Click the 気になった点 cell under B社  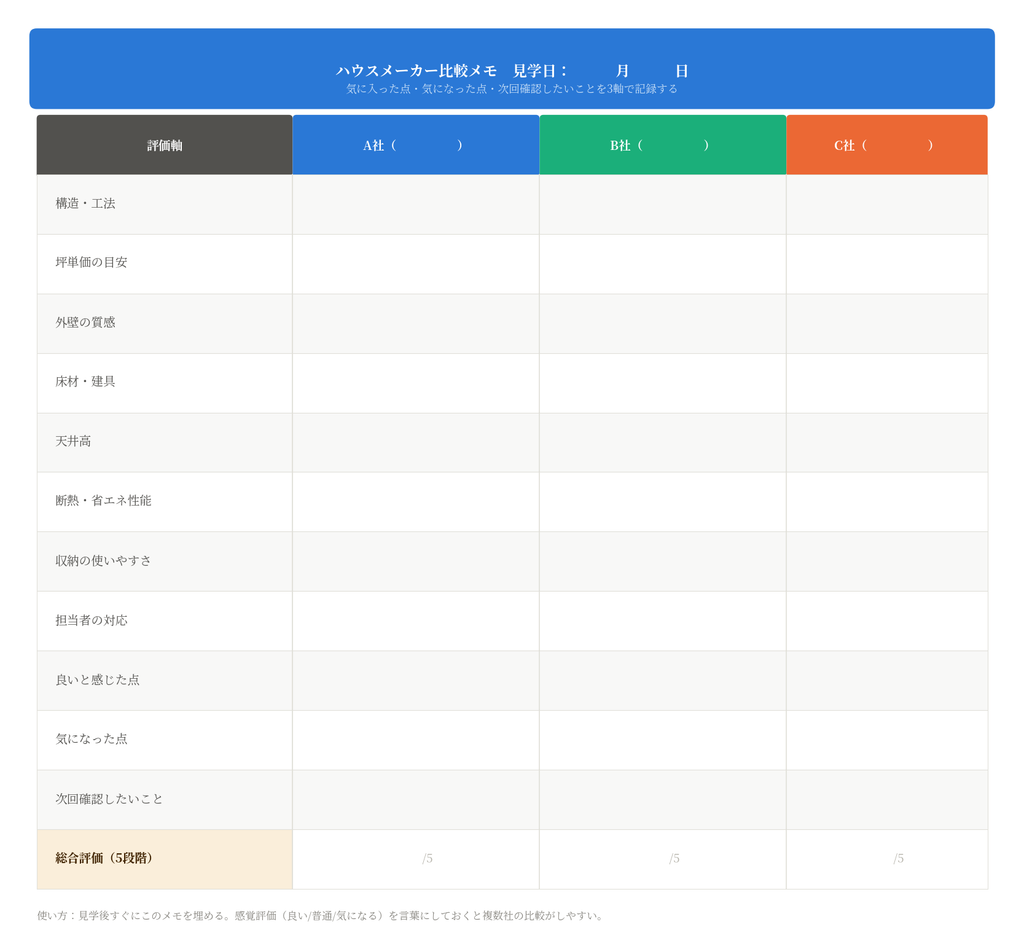coord(663,740)
